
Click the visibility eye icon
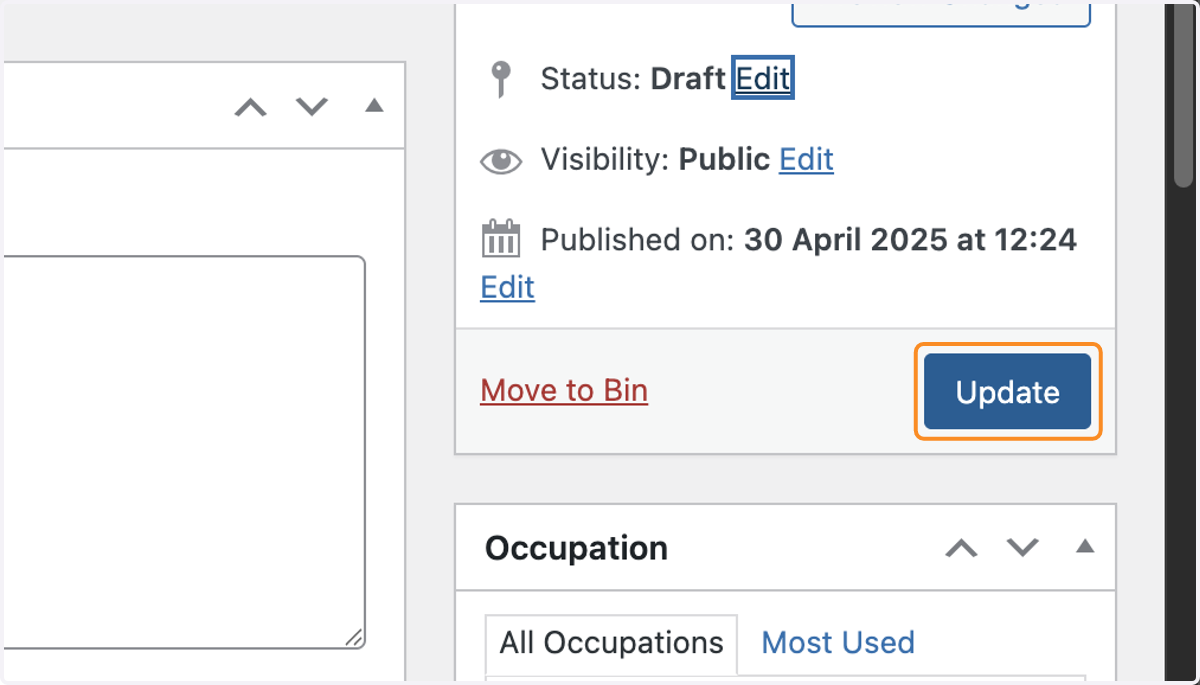point(501,160)
